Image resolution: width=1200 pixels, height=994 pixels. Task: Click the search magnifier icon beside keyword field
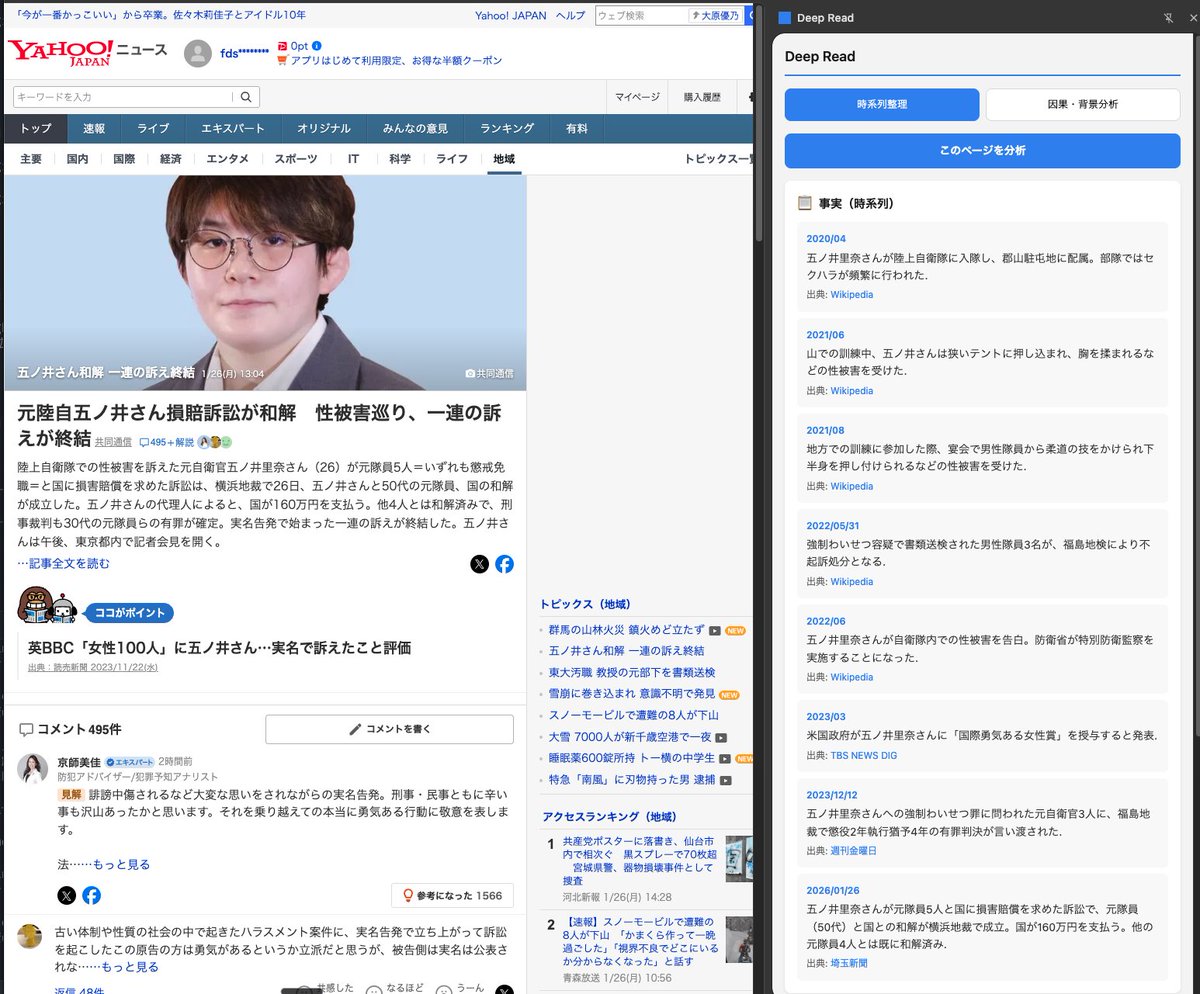coord(246,96)
